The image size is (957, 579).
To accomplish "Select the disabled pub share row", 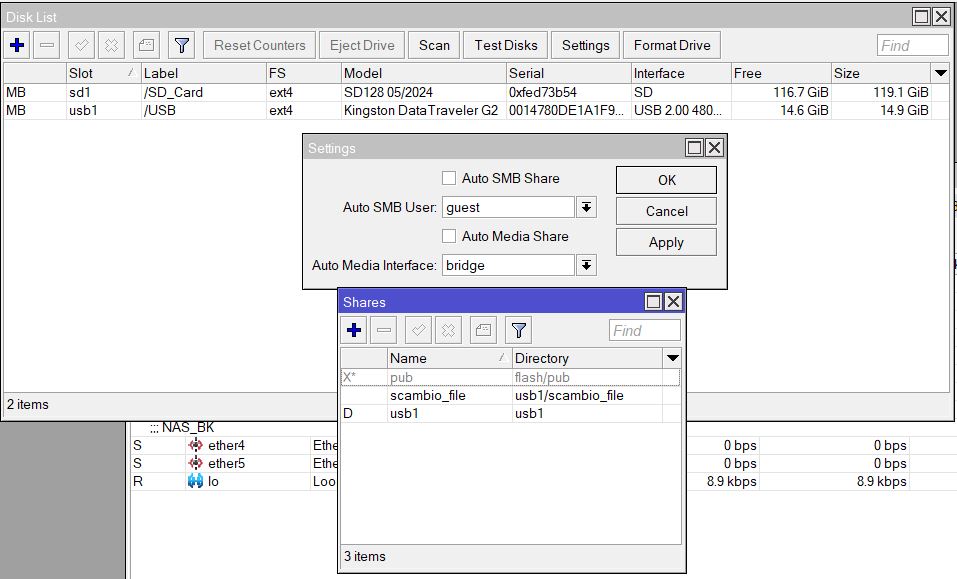I will (x=510, y=378).
